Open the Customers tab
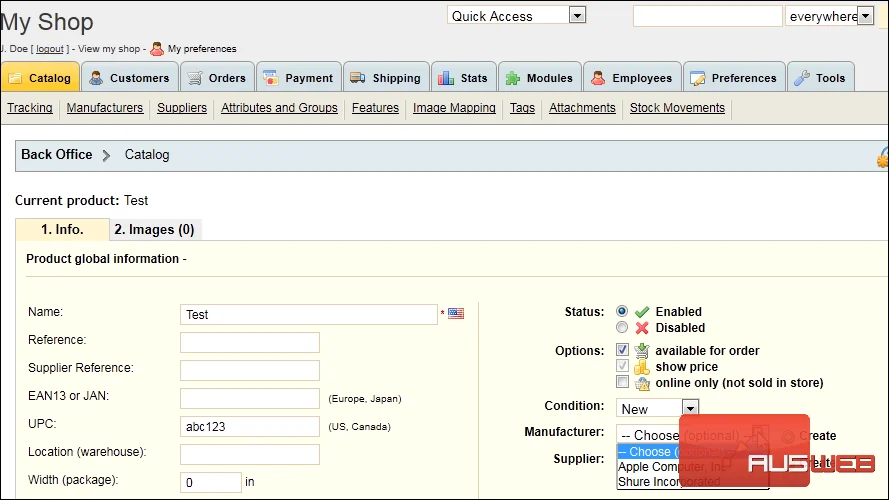 129,78
